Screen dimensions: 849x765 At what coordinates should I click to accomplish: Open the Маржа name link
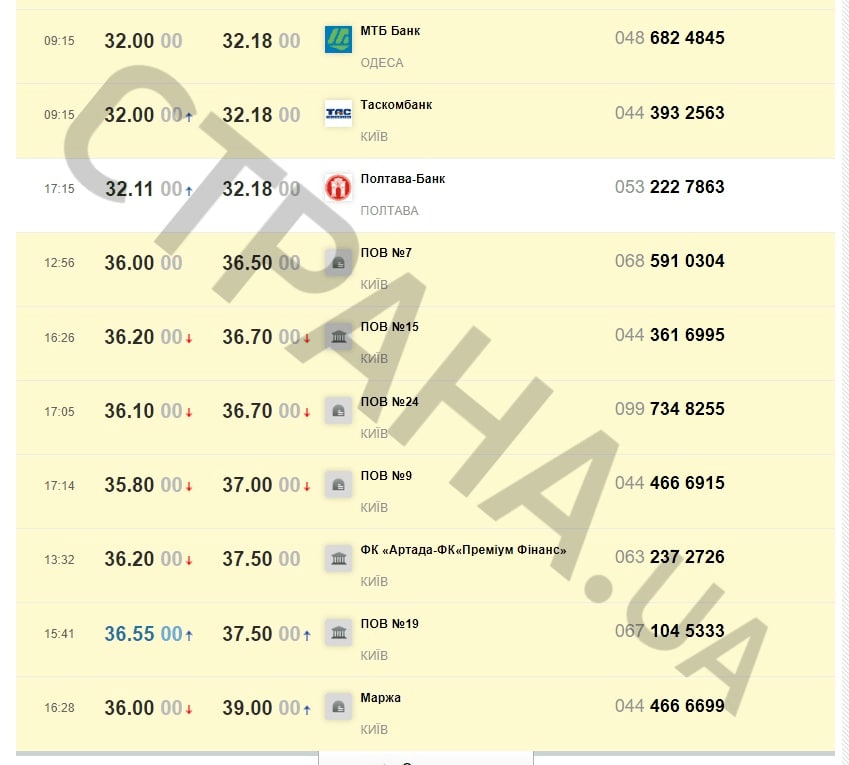[380, 698]
